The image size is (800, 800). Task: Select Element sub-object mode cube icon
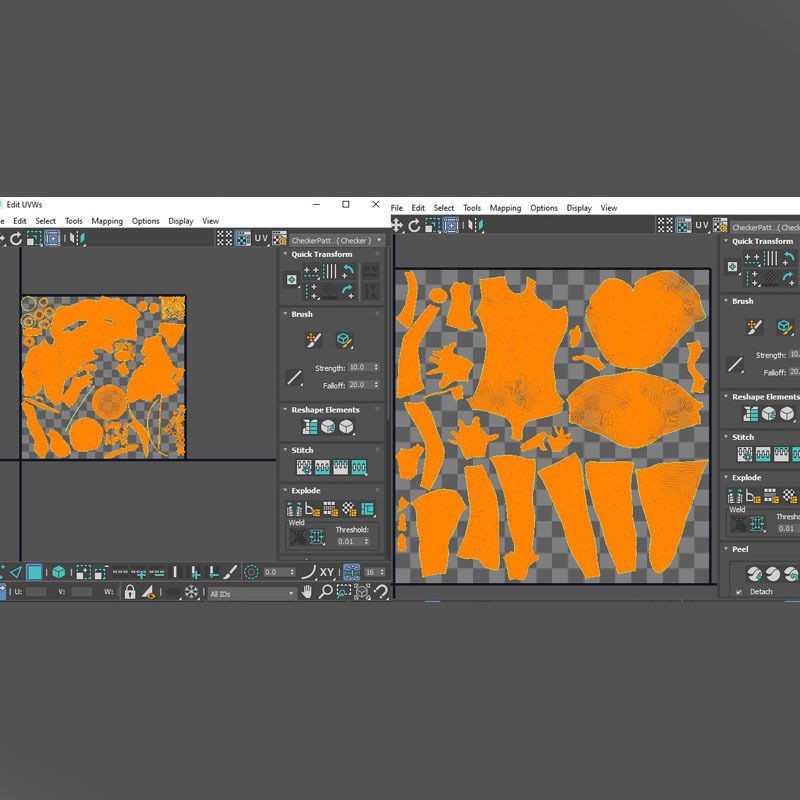pyautogui.click(x=59, y=572)
